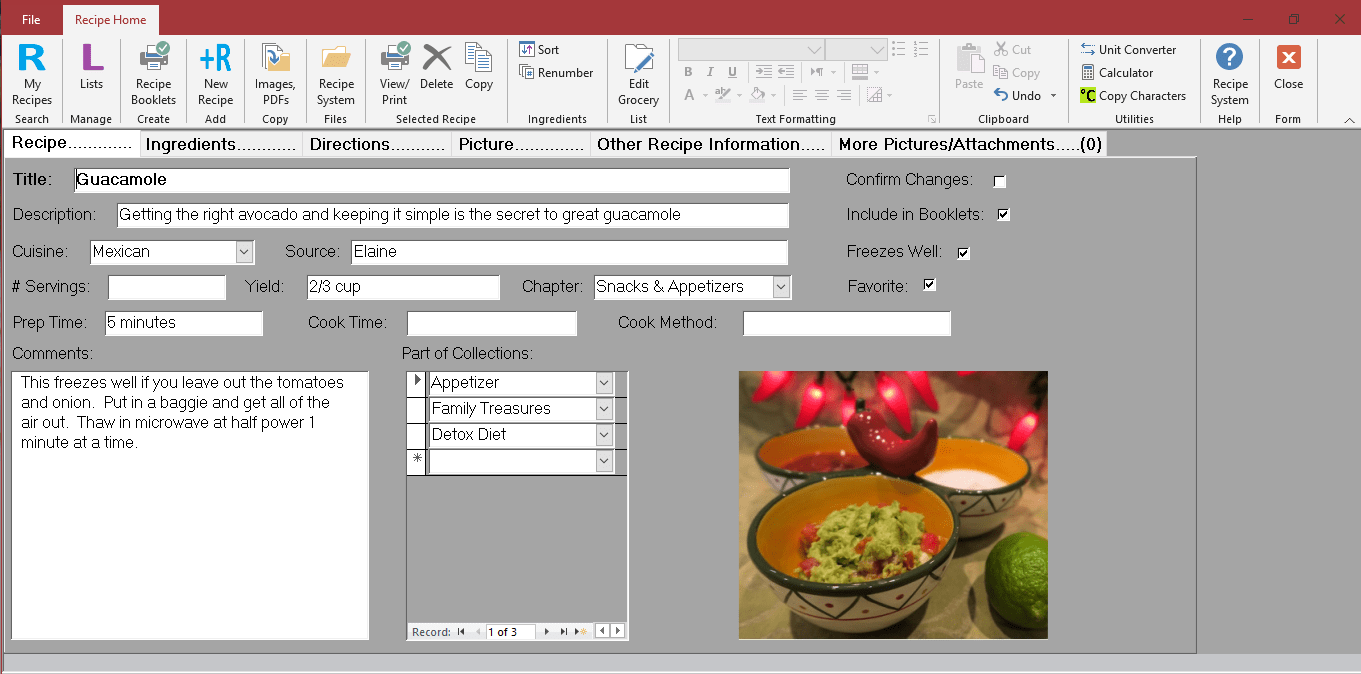The width and height of the screenshot is (1361, 674).
Task: Click the Renumber button for ingredients
Action: pyautogui.click(x=558, y=72)
